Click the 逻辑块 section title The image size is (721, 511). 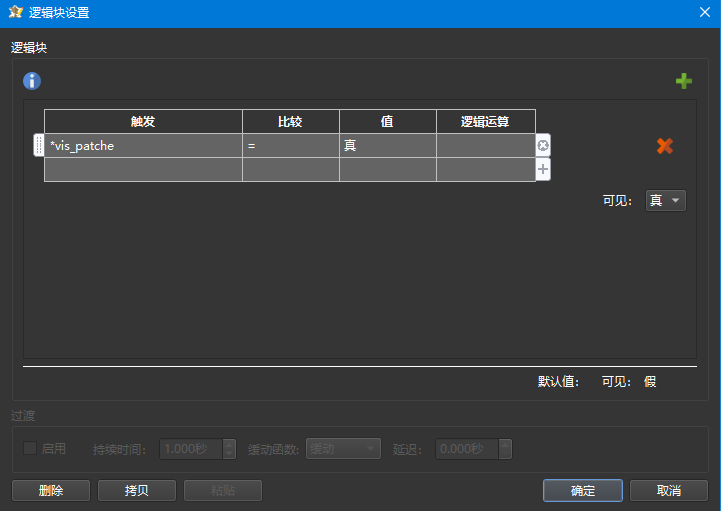[29, 48]
